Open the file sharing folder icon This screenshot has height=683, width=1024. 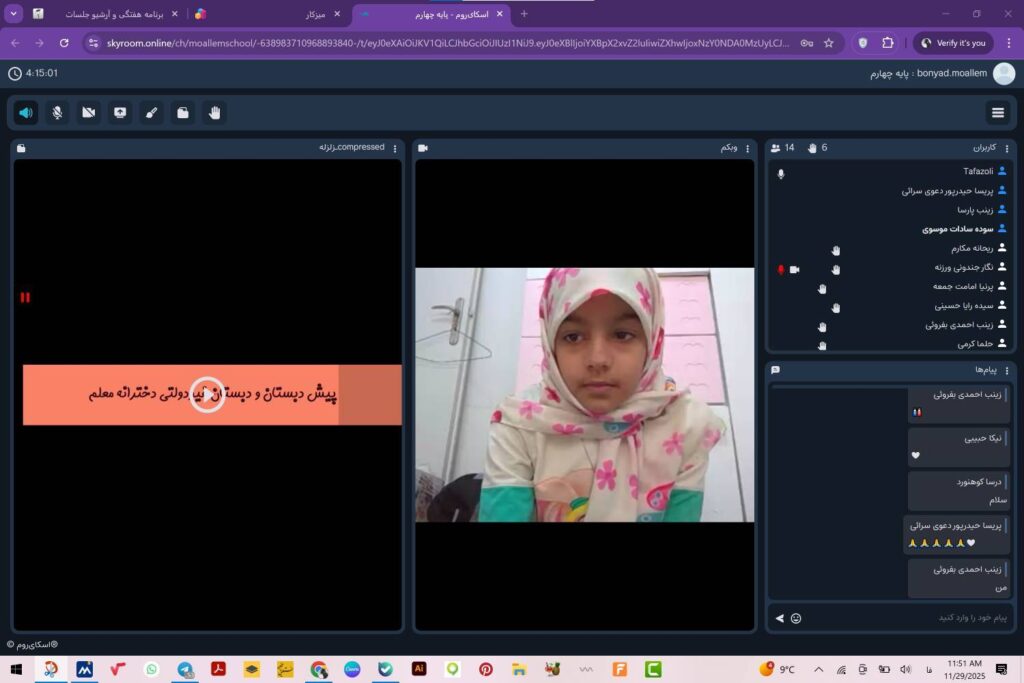point(182,112)
